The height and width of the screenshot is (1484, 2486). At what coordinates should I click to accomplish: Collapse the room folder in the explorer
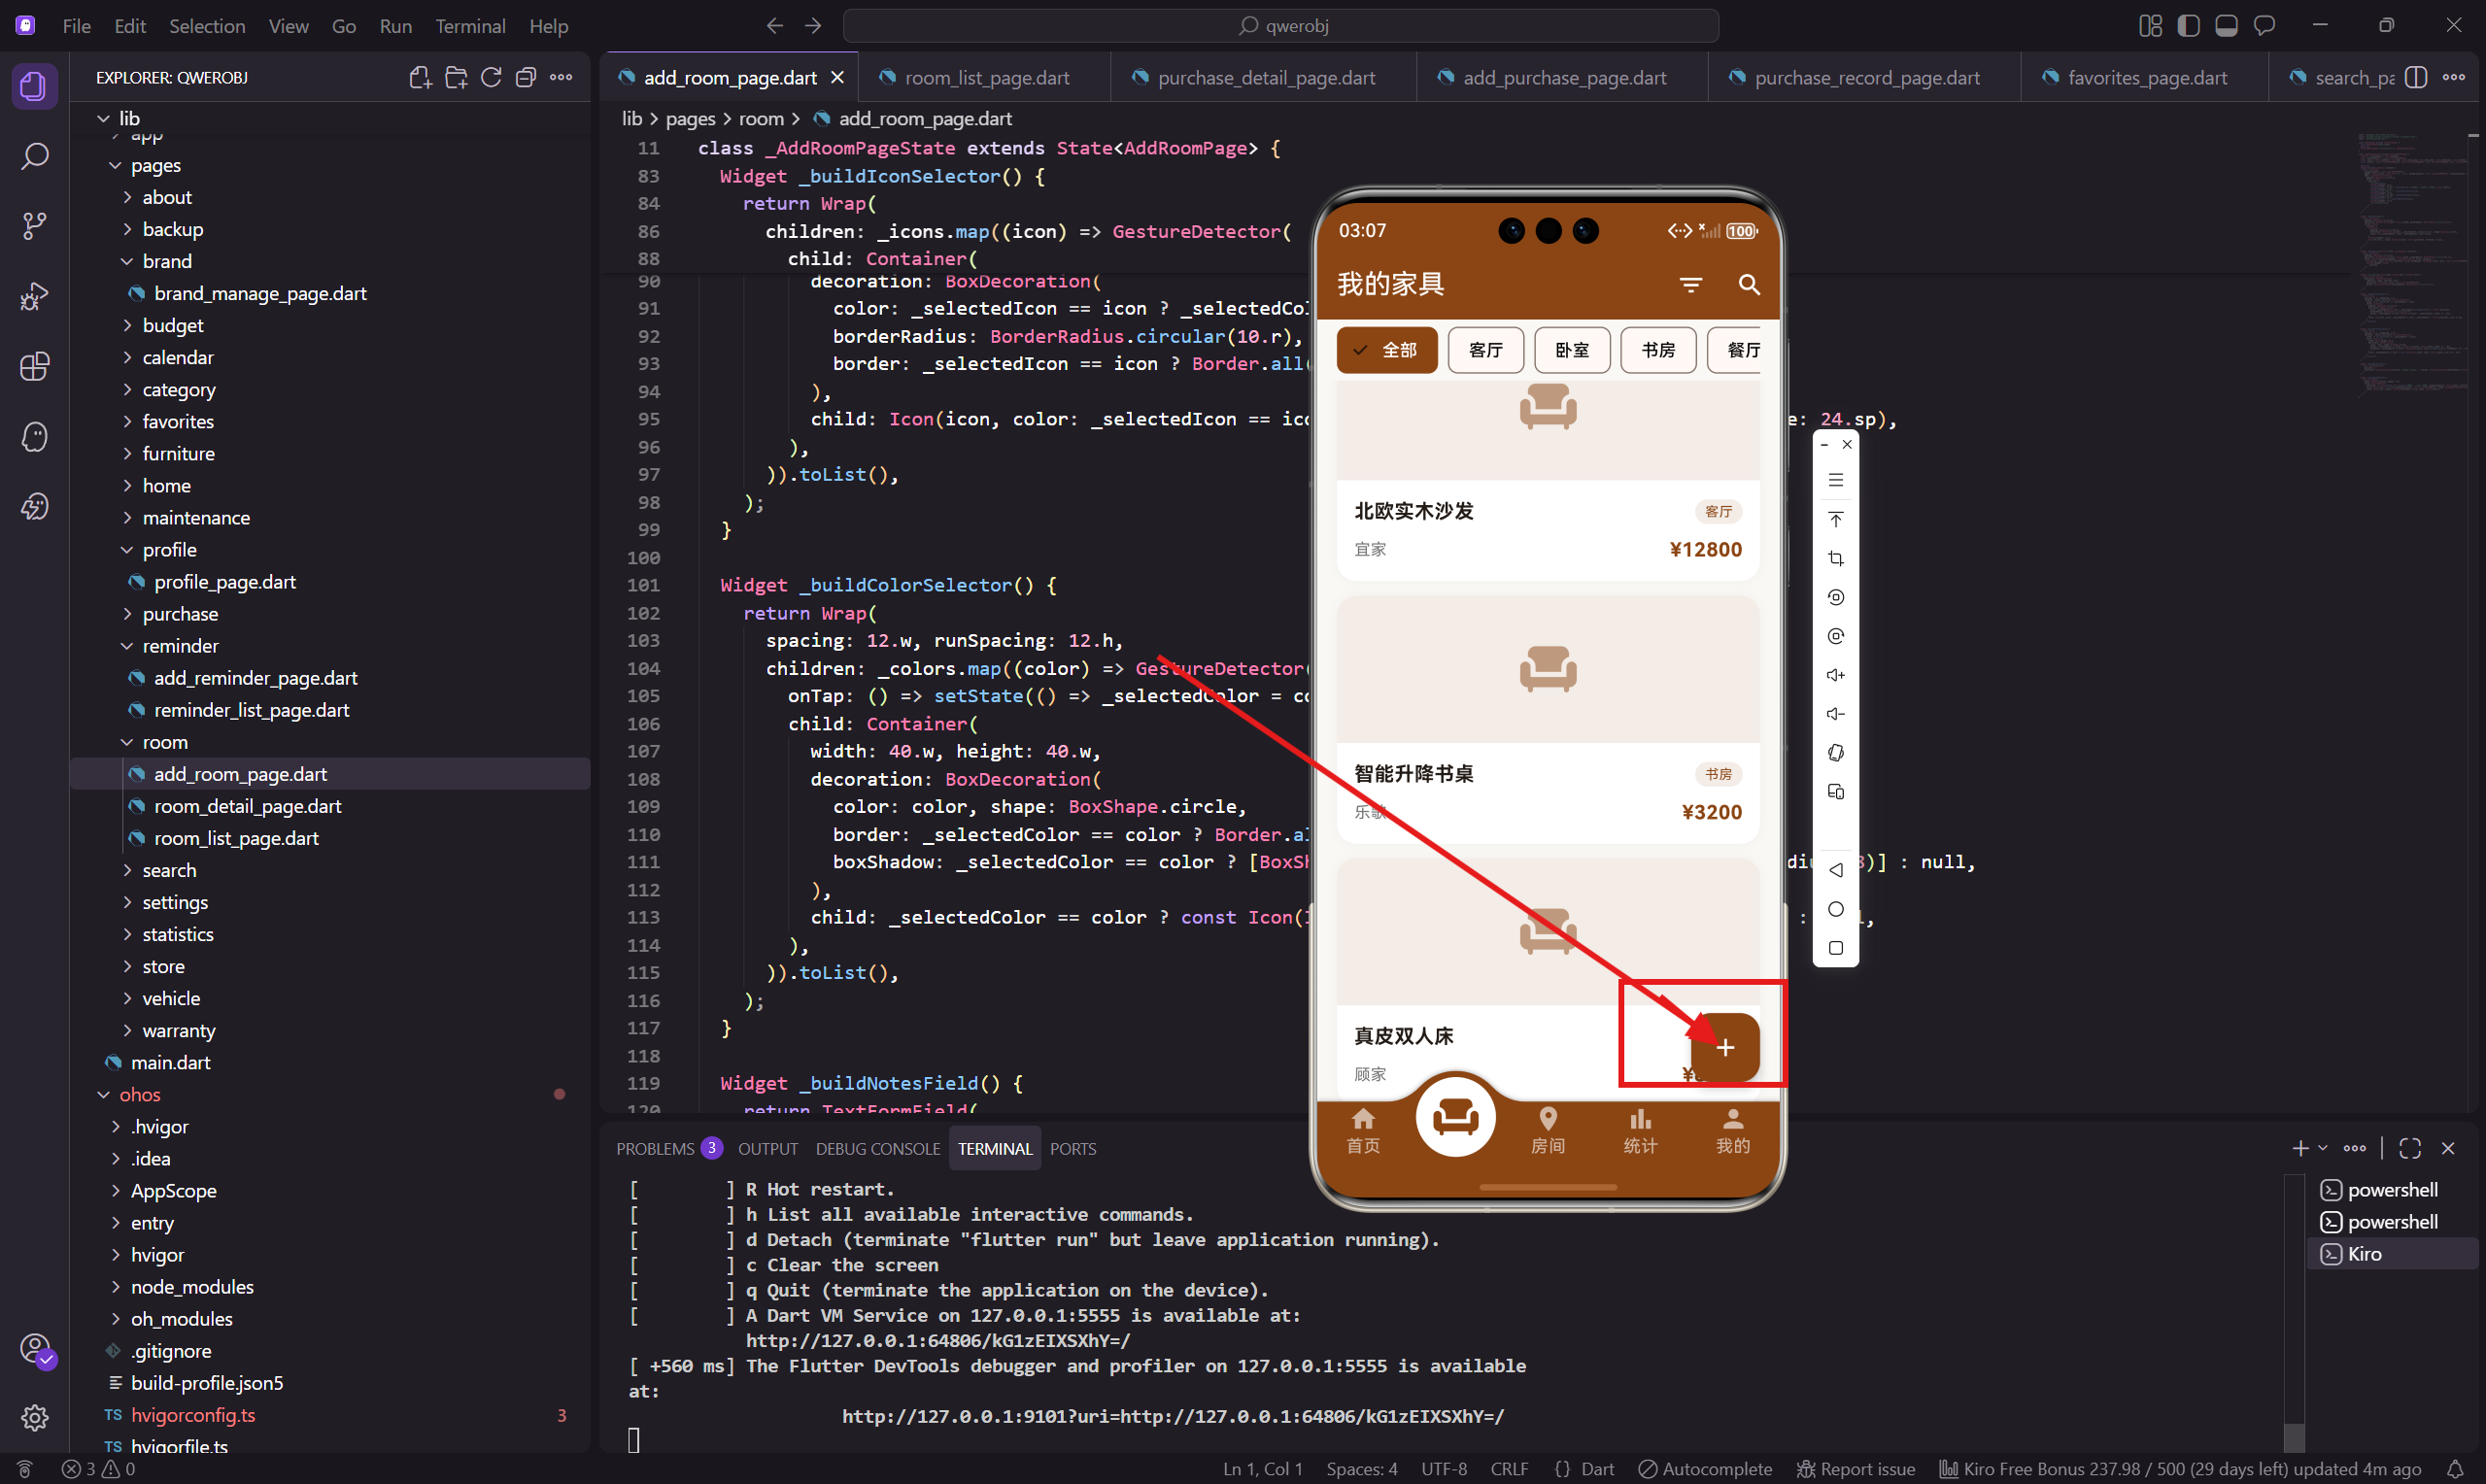coord(166,742)
